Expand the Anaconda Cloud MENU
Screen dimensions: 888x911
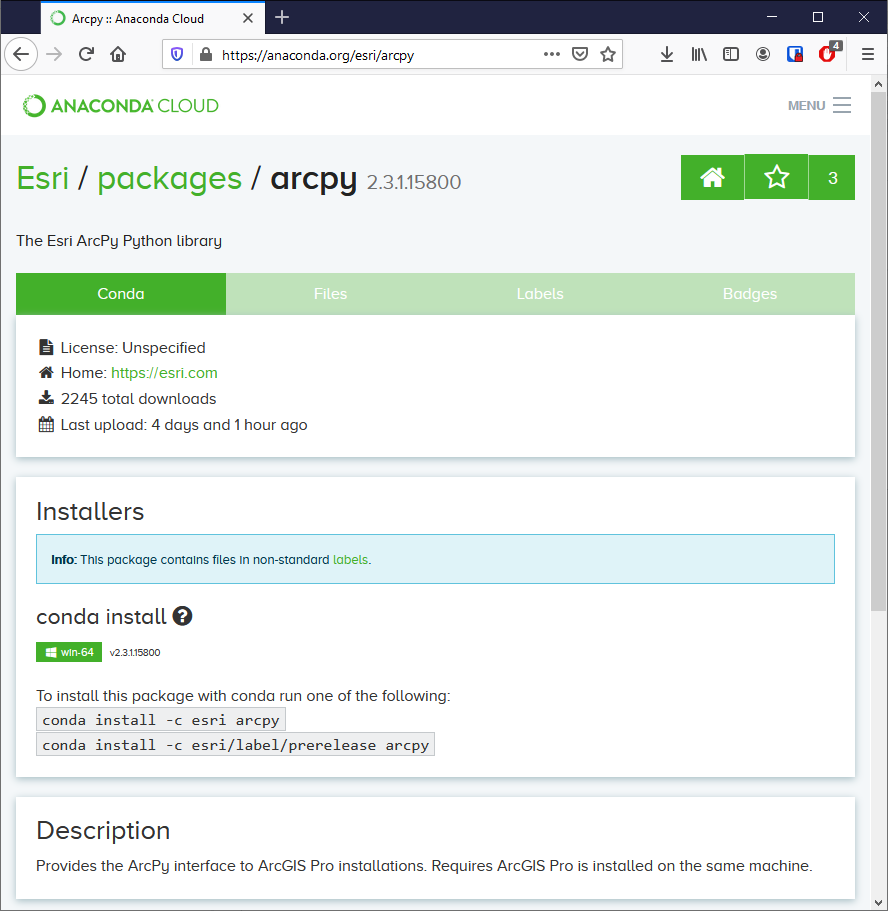(820, 105)
